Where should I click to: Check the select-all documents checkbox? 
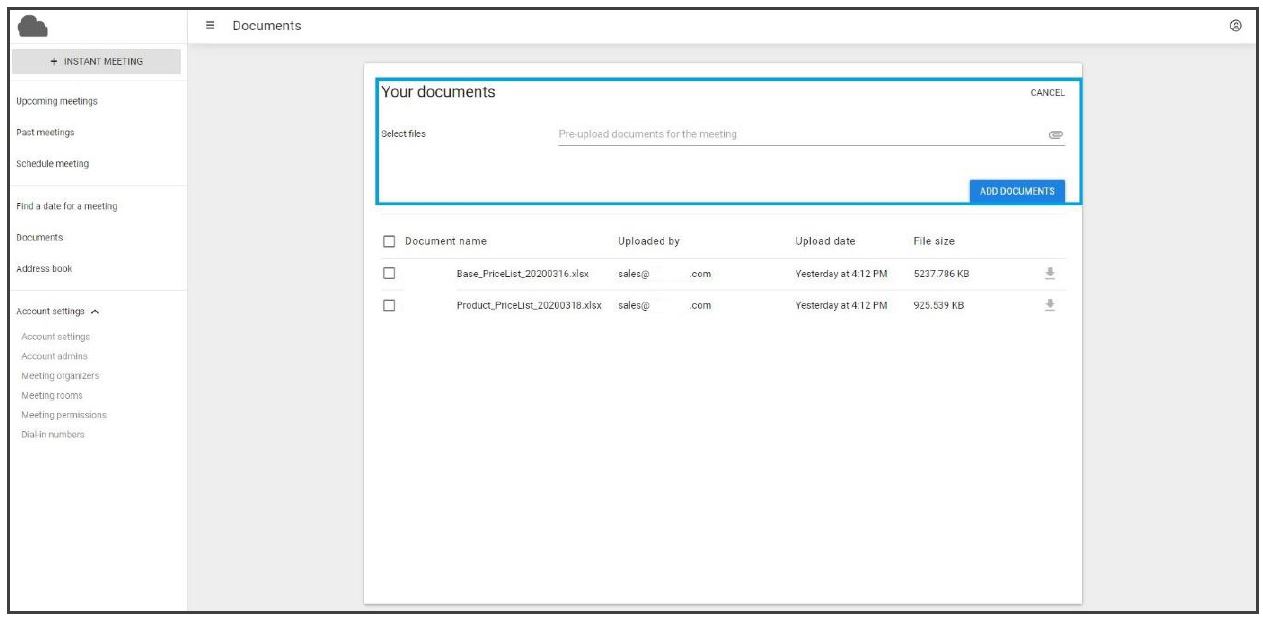(x=390, y=241)
